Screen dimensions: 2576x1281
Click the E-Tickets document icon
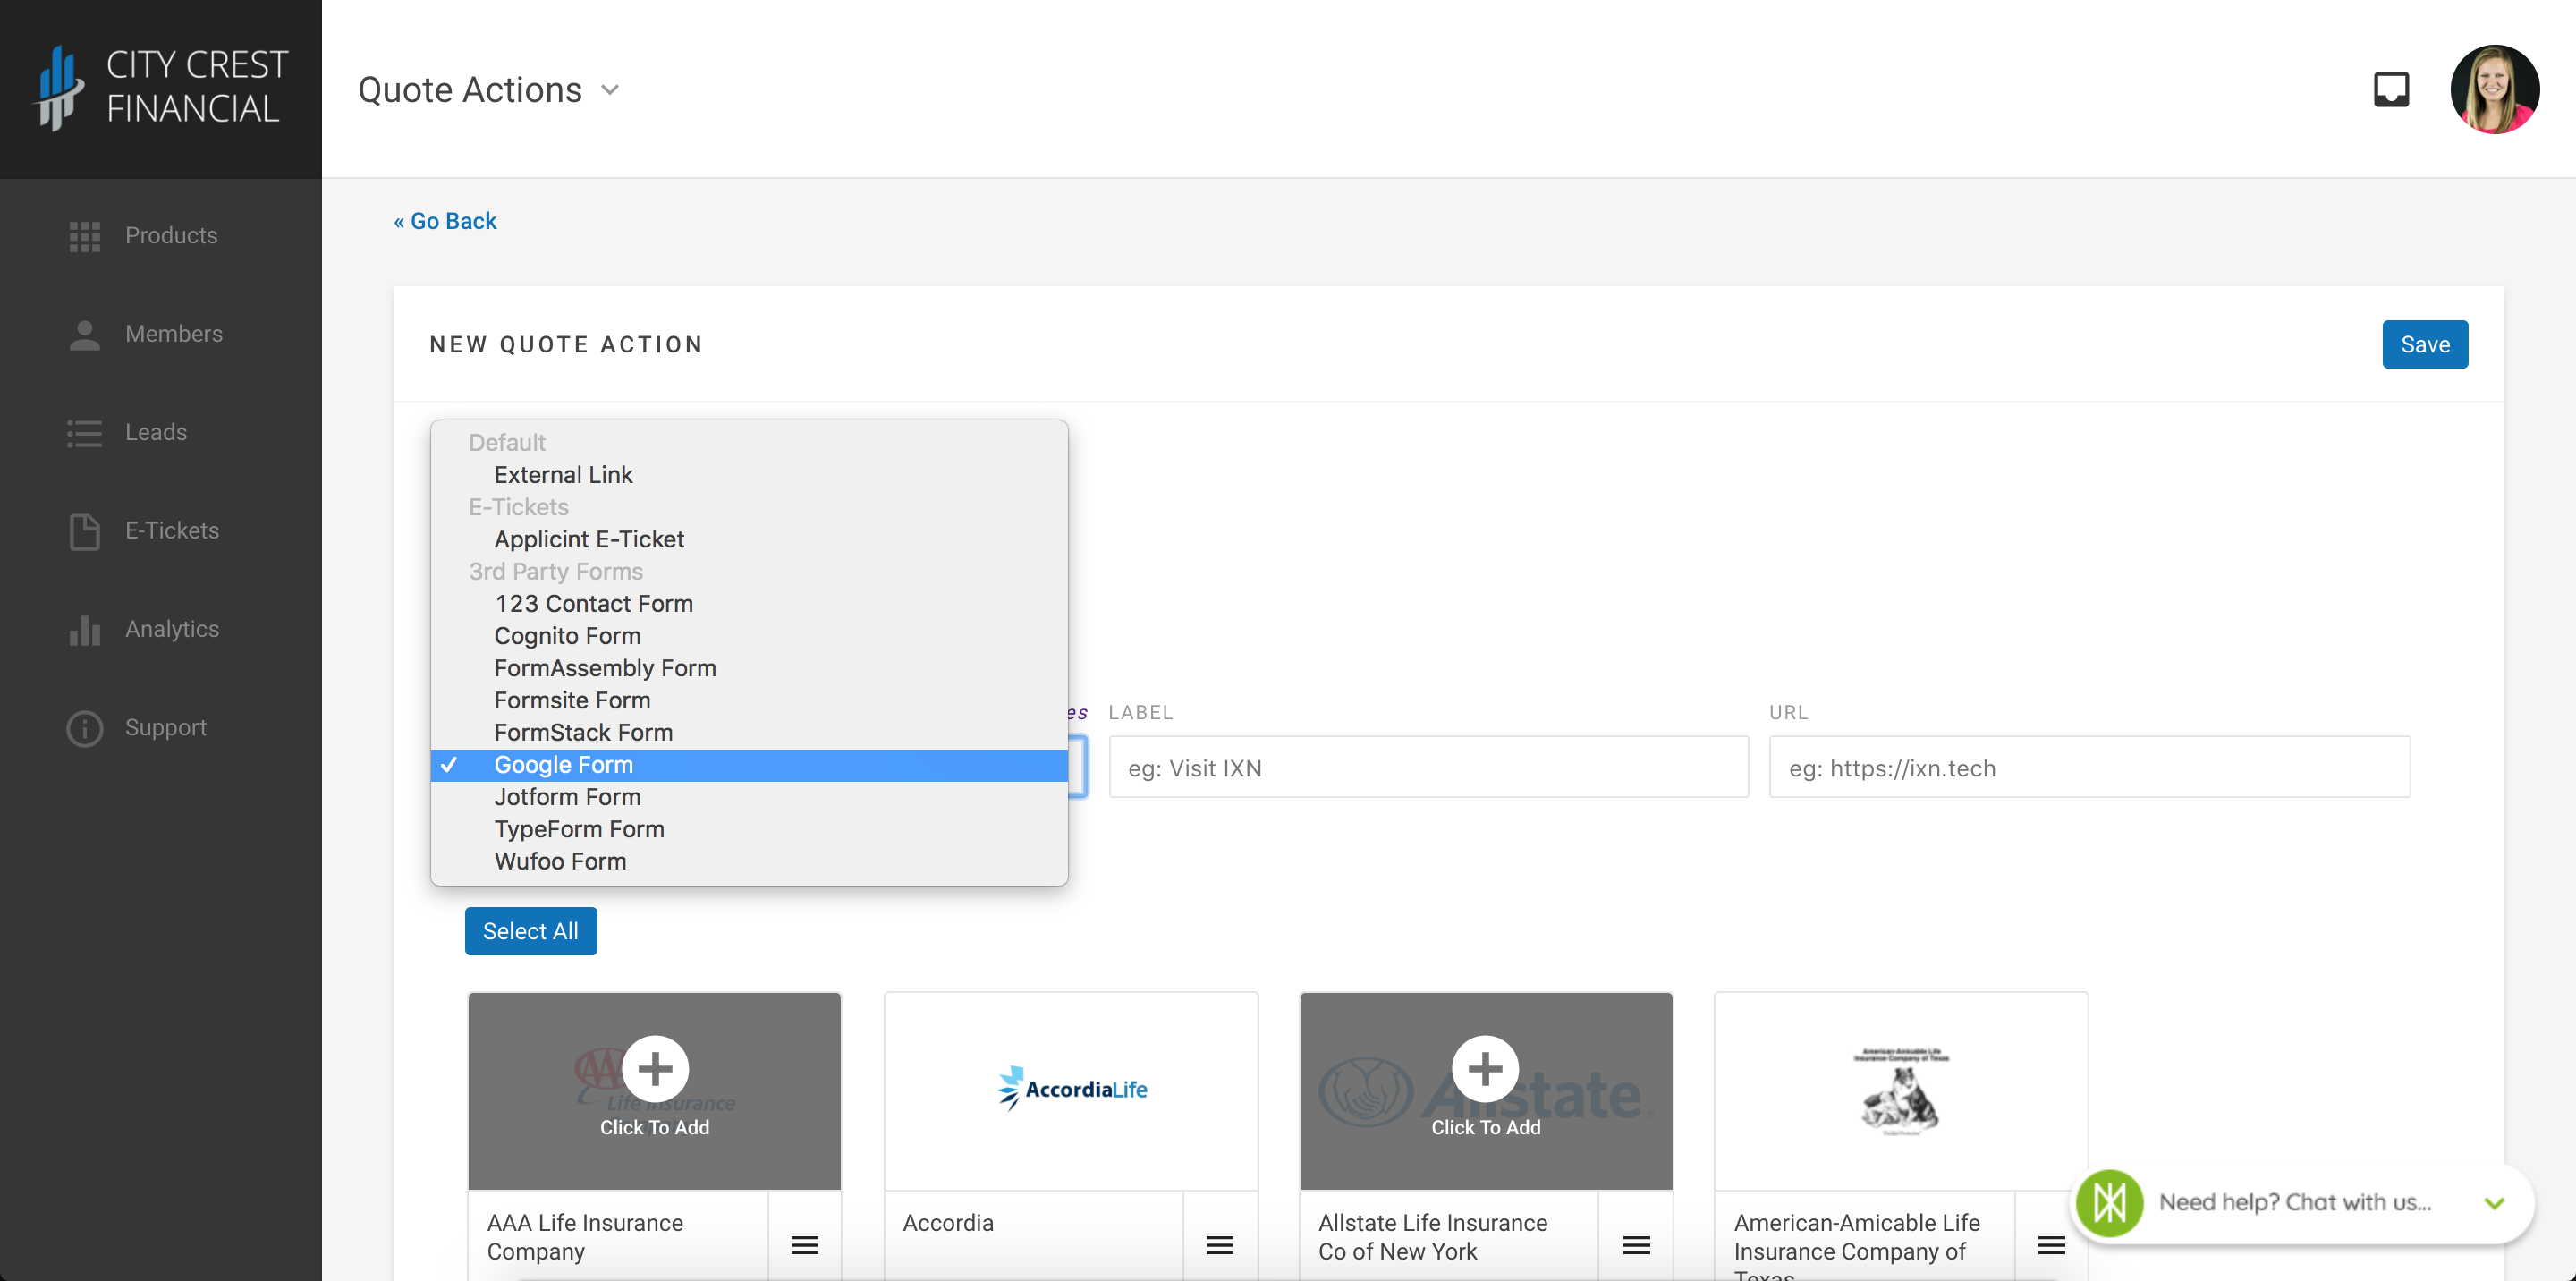[85, 531]
